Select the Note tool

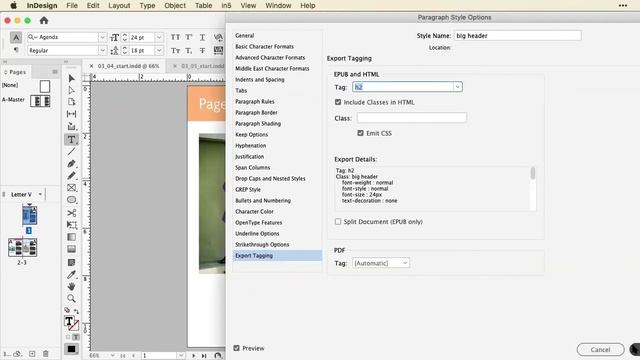(71, 262)
